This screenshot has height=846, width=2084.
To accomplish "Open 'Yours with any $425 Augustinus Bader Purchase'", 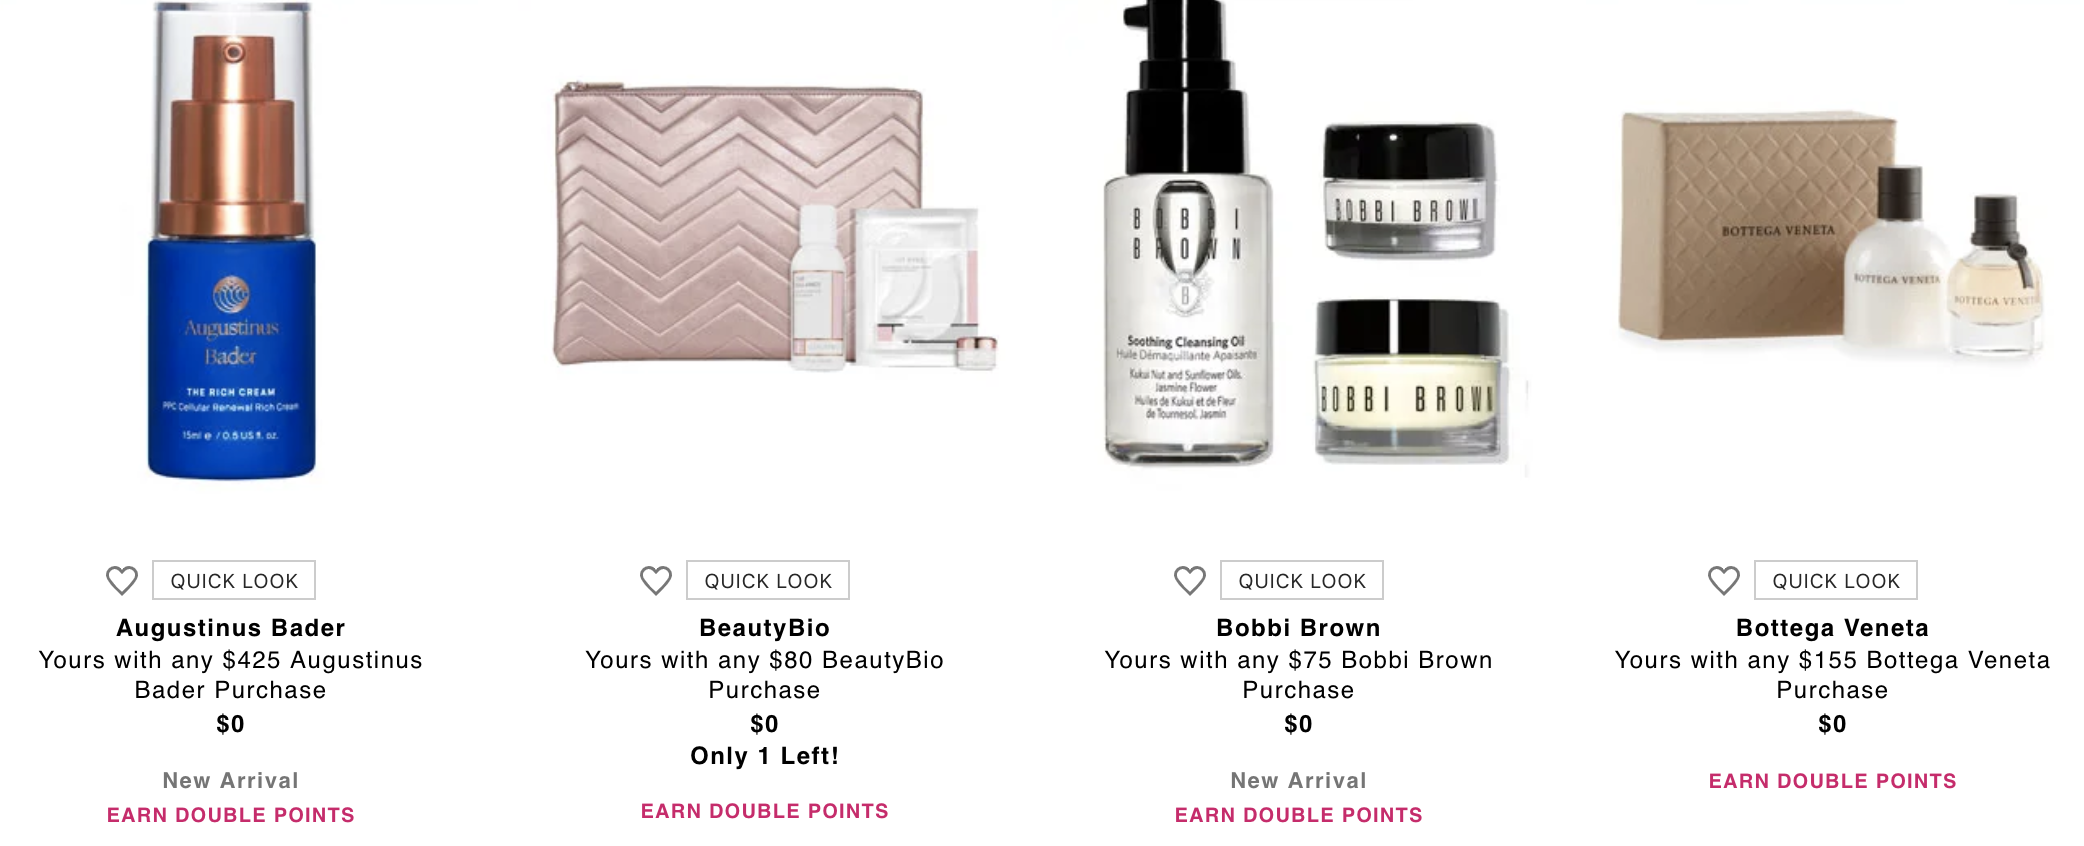I will (231, 675).
